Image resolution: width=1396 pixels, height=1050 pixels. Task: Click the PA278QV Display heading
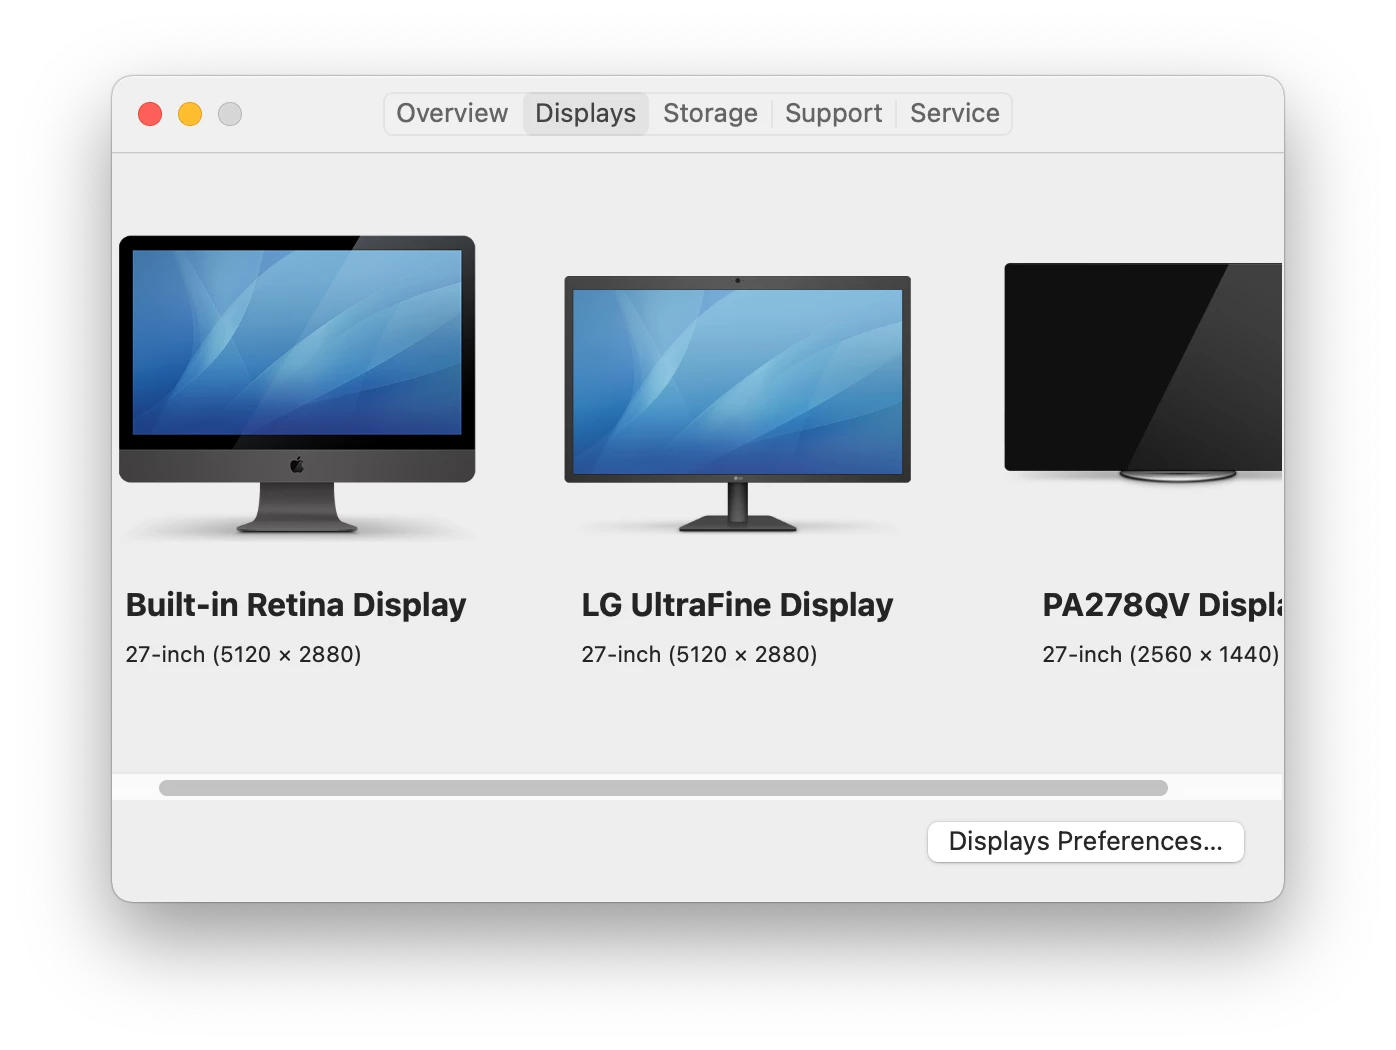[x=1162, y=605]
